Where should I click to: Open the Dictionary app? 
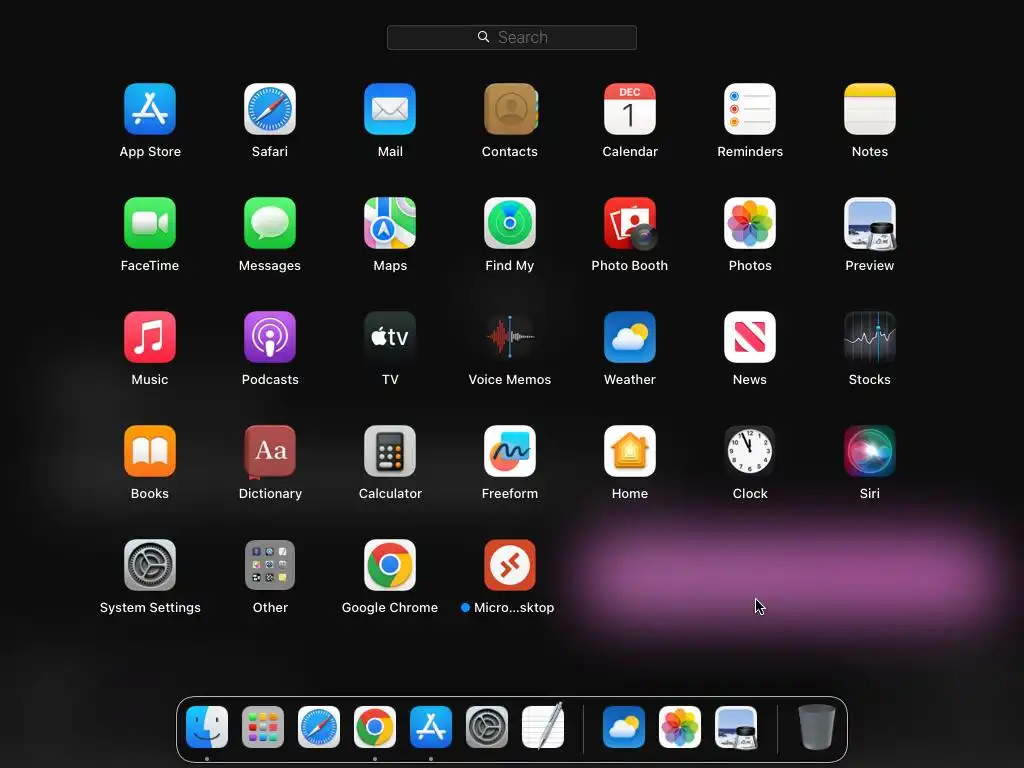[270, 451]
